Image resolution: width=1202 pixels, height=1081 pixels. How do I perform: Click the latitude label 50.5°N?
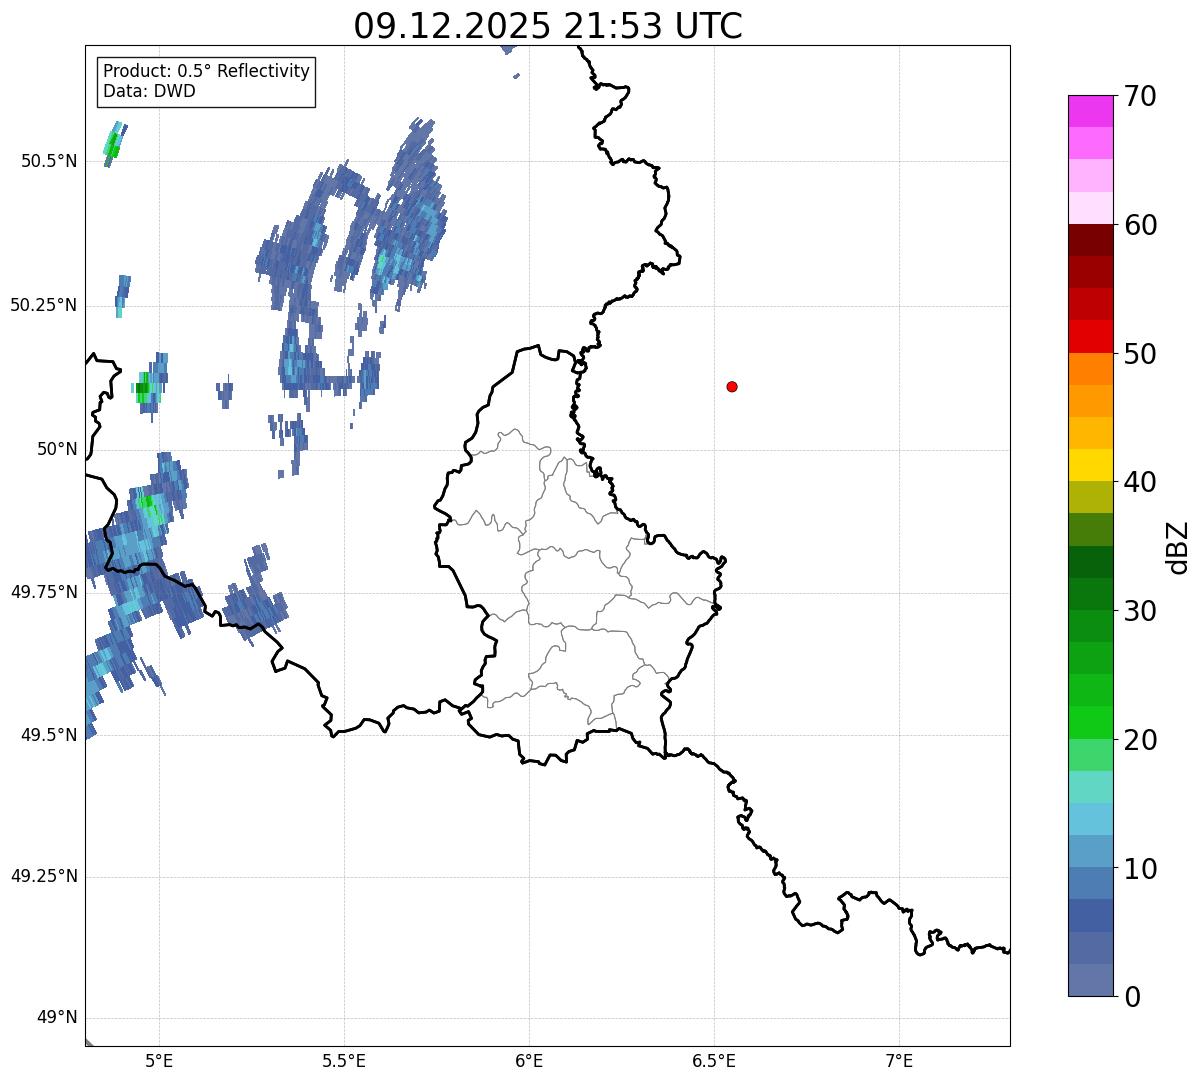(x=49, y=161)
